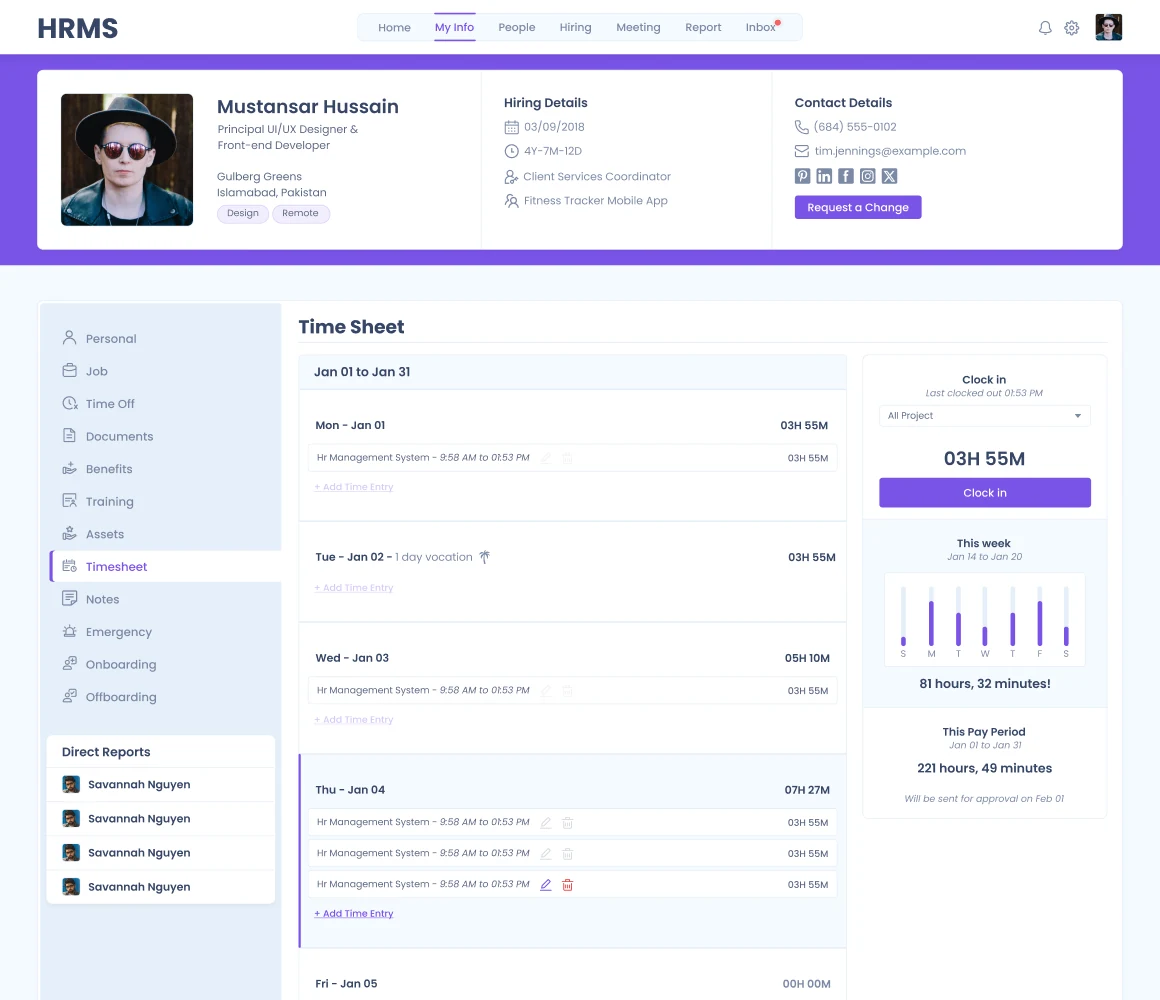This screenshot has height=1000, width=1160.
Task: Go to the Home tab
Action: (394, 27)
